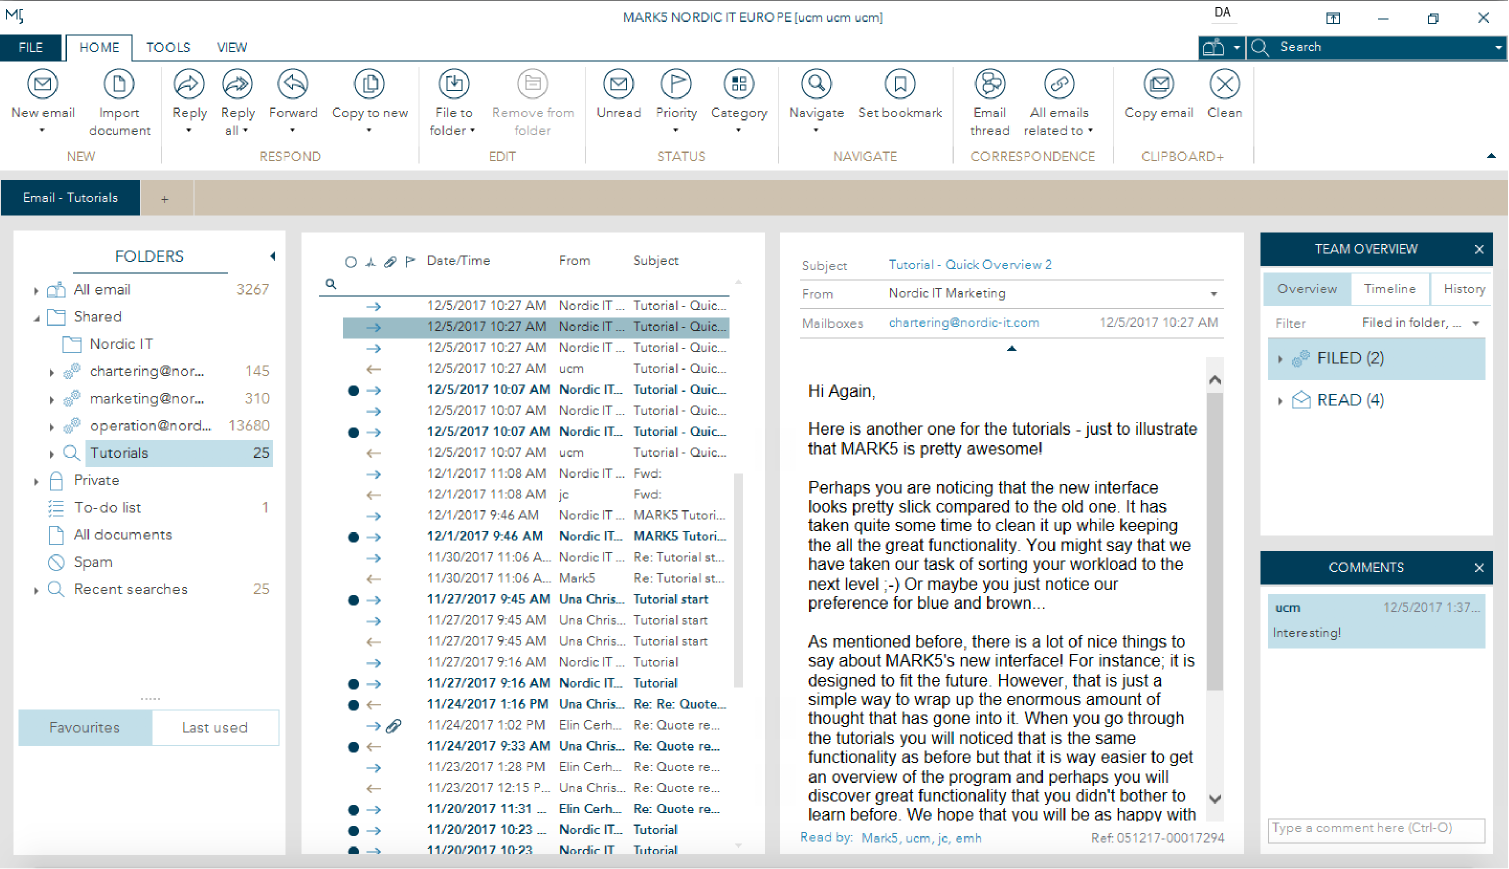This screenshot has height=869, width=1509.
Task: Click the read-status circle column header icon
Action: pyautogui.click(x=351, y=262)
